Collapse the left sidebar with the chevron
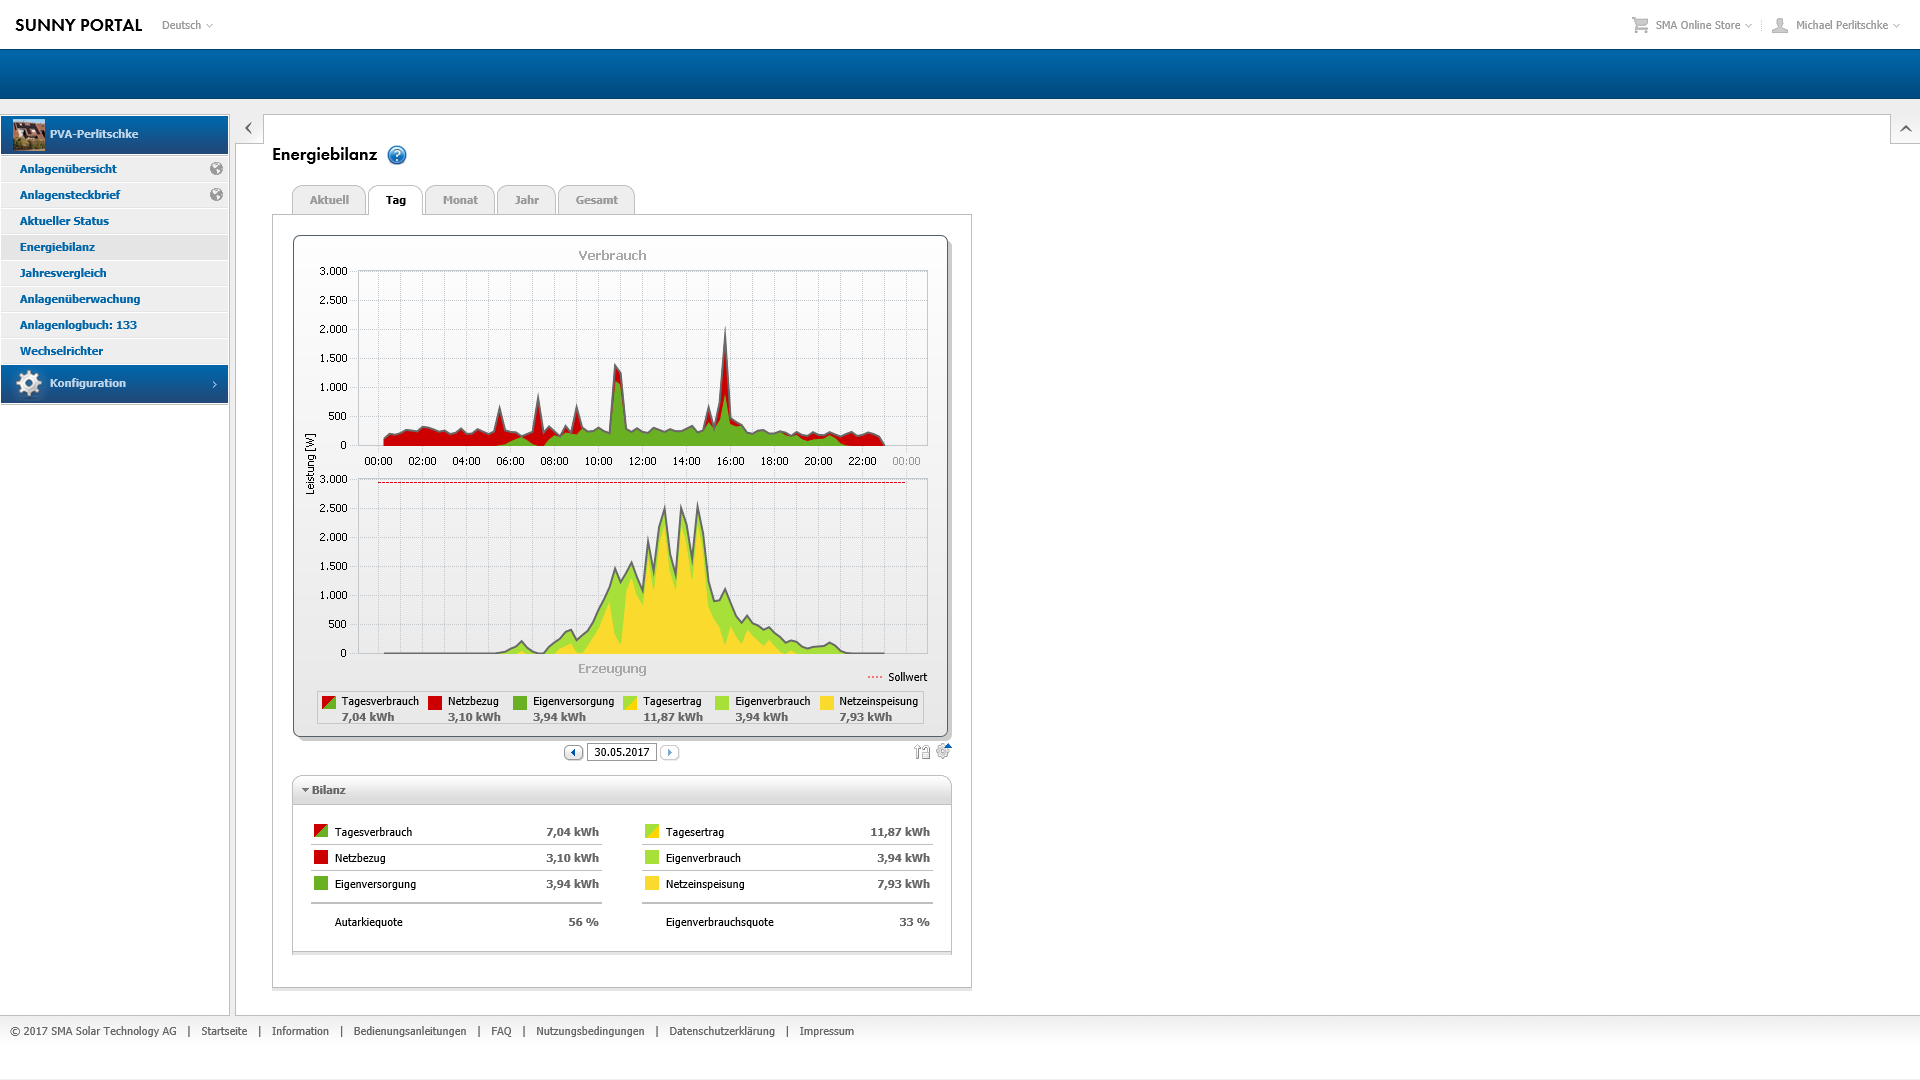 [249, 128]
